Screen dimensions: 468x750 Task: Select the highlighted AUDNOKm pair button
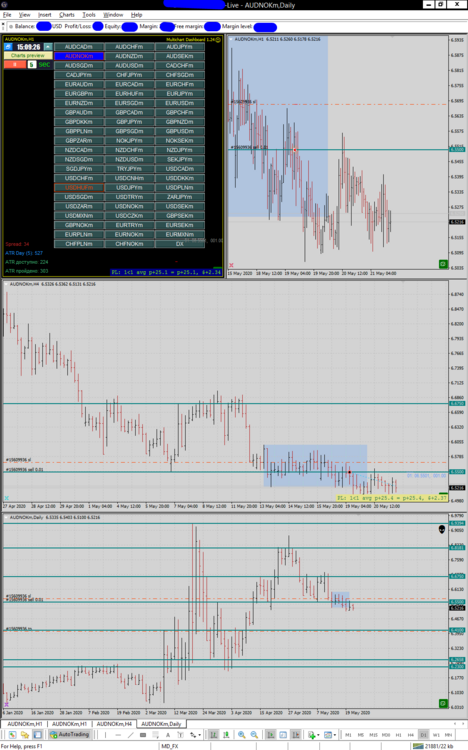78,56
